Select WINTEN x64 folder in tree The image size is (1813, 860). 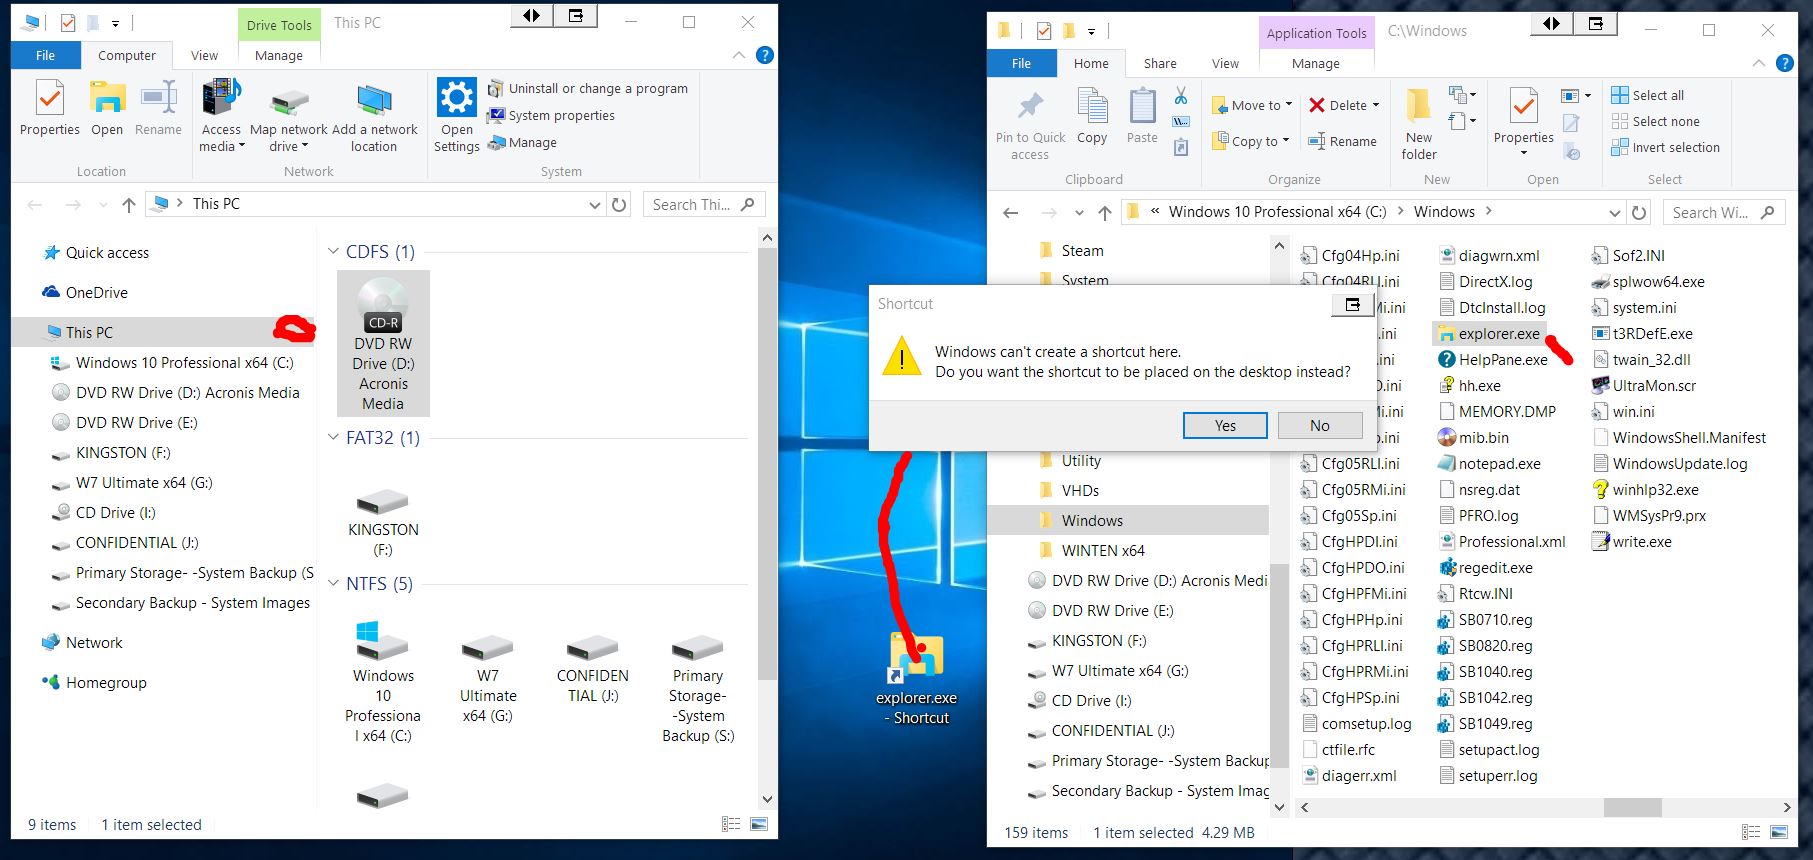(x=1091, y=551)
